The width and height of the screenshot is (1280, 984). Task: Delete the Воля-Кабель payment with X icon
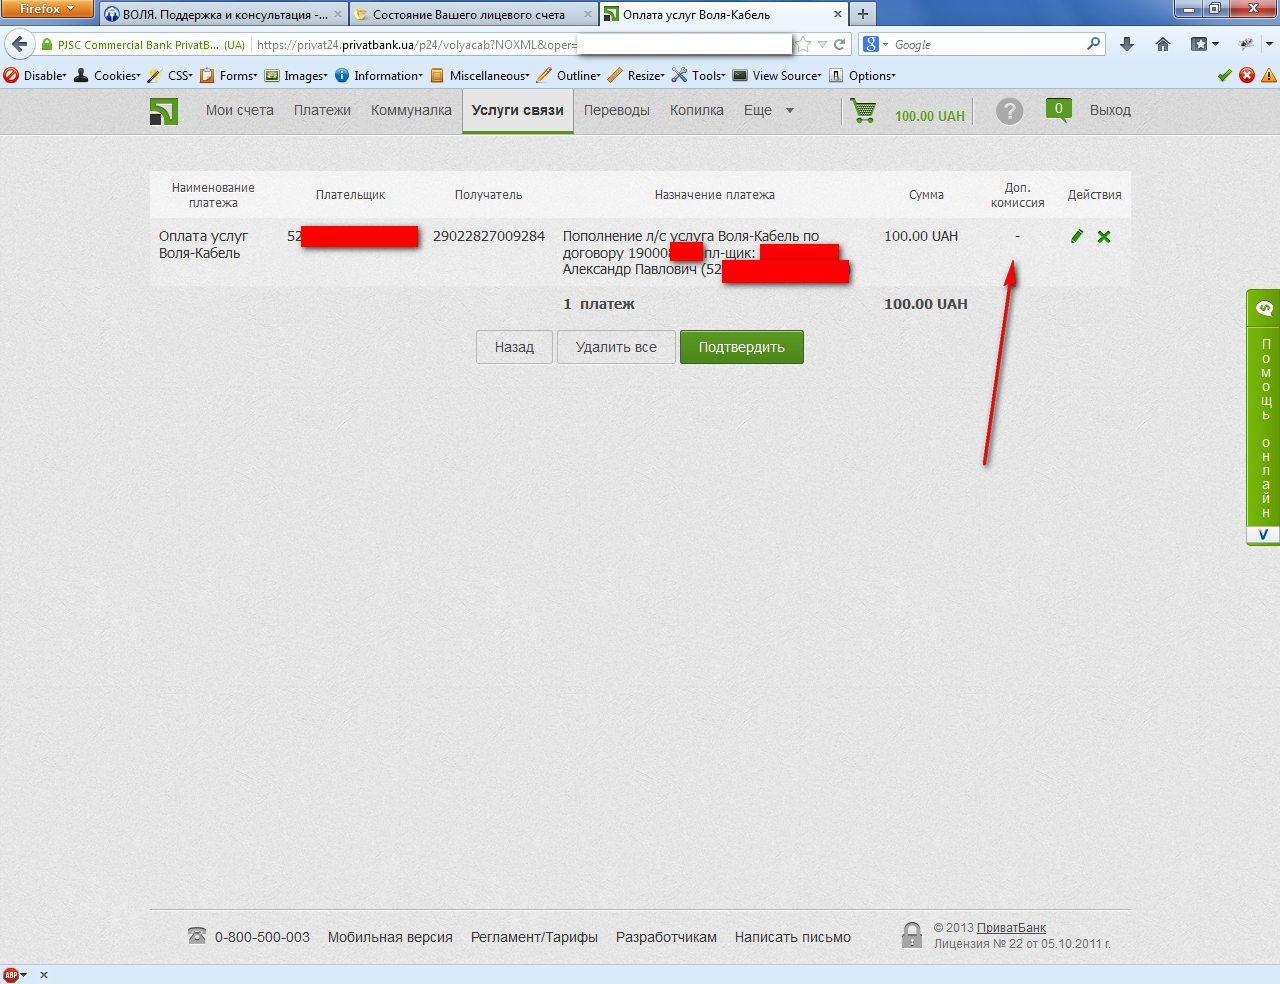pos(1104,236)
